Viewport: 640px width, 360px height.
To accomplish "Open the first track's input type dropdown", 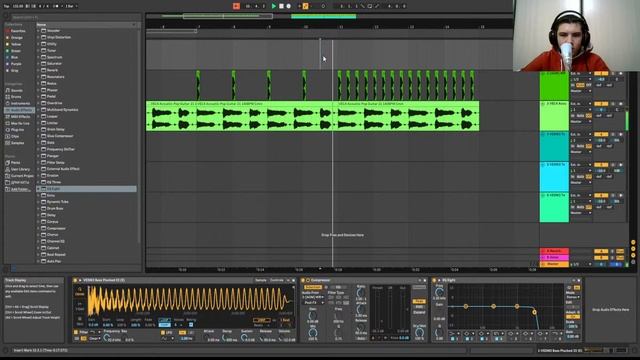I will [581, 74].
